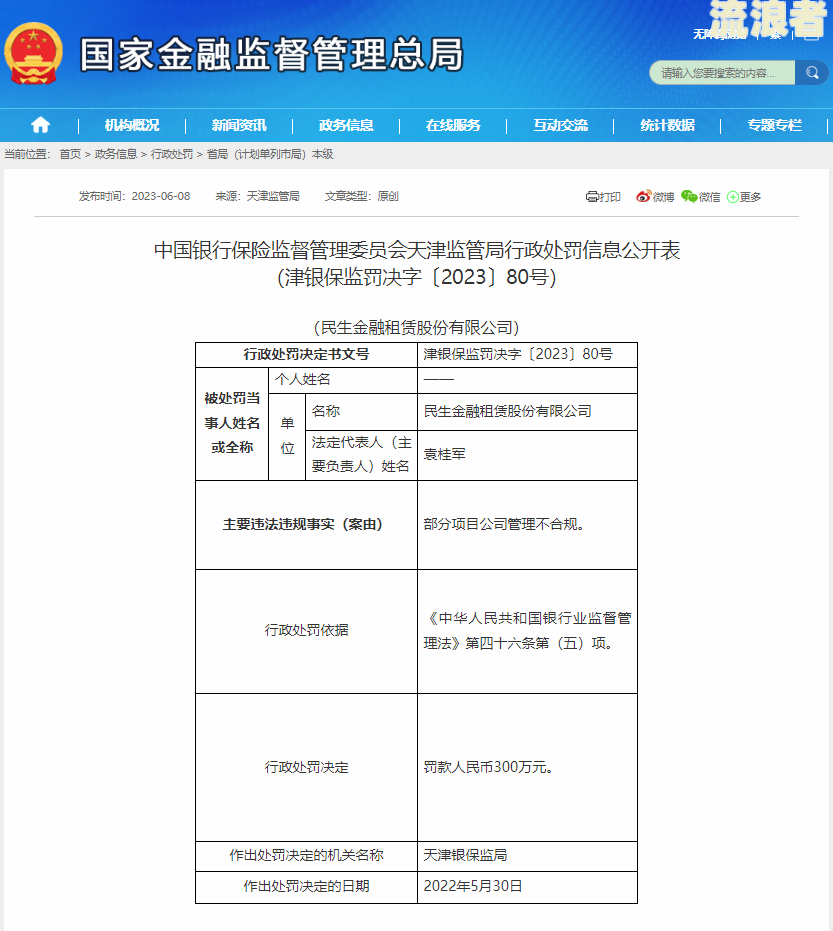Click the 作出处罚决定的机关名称 cell
This screenshot has width=833, height=931.
click(306, 856)
